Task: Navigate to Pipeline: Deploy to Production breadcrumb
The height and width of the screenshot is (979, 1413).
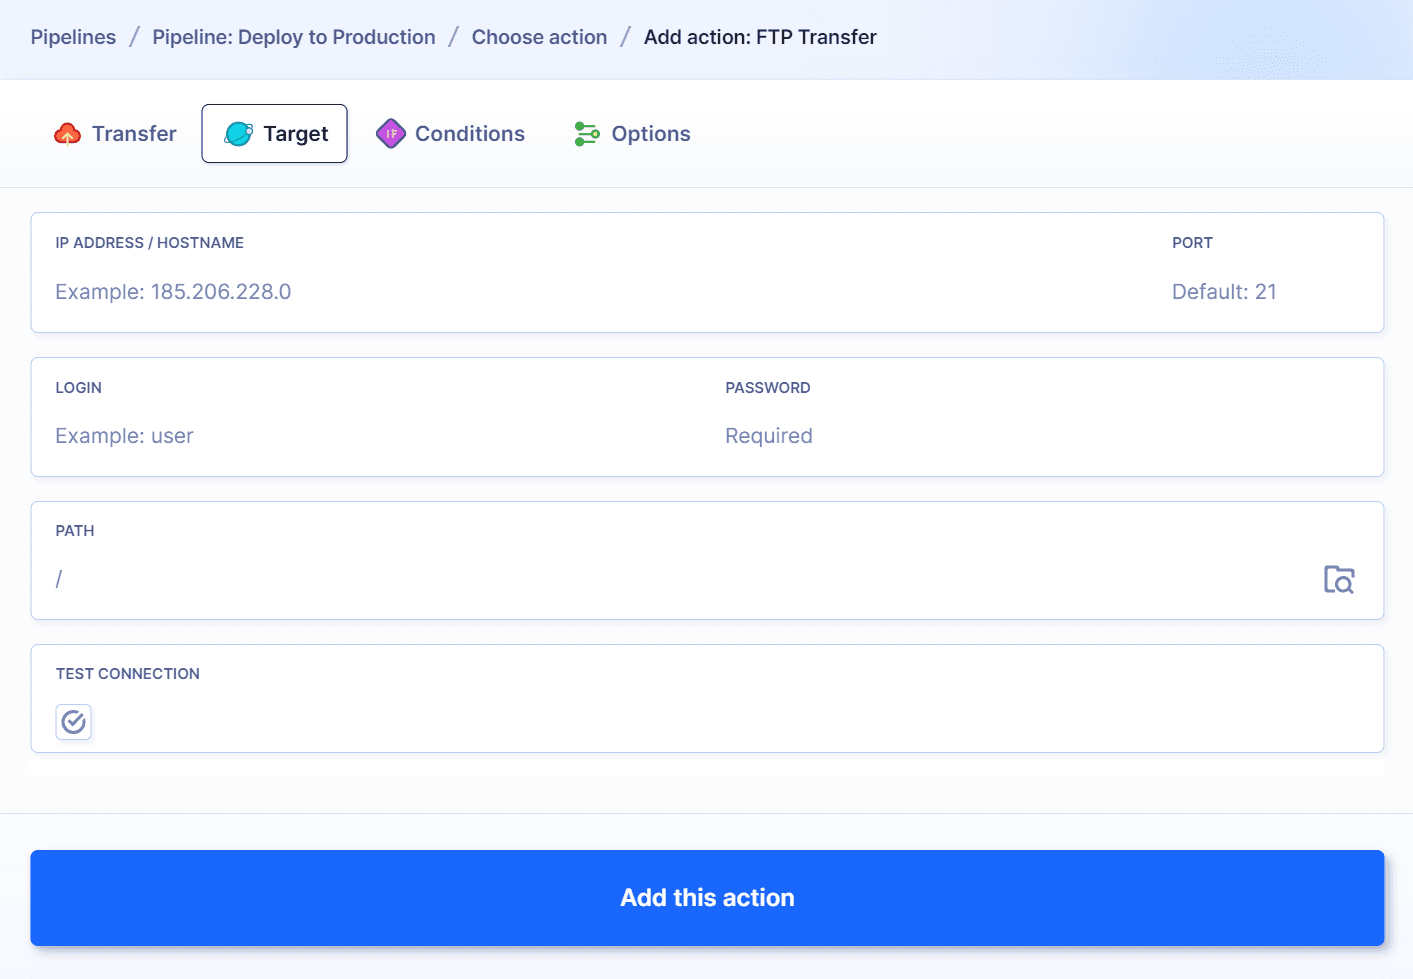Action: [x=293, y=36]
